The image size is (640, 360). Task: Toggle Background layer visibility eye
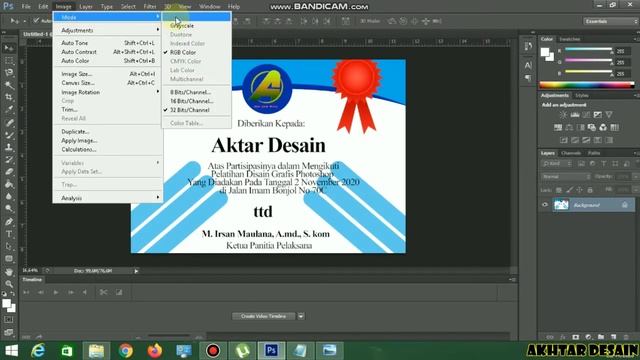pyautogui.click(x=544, y=205)
